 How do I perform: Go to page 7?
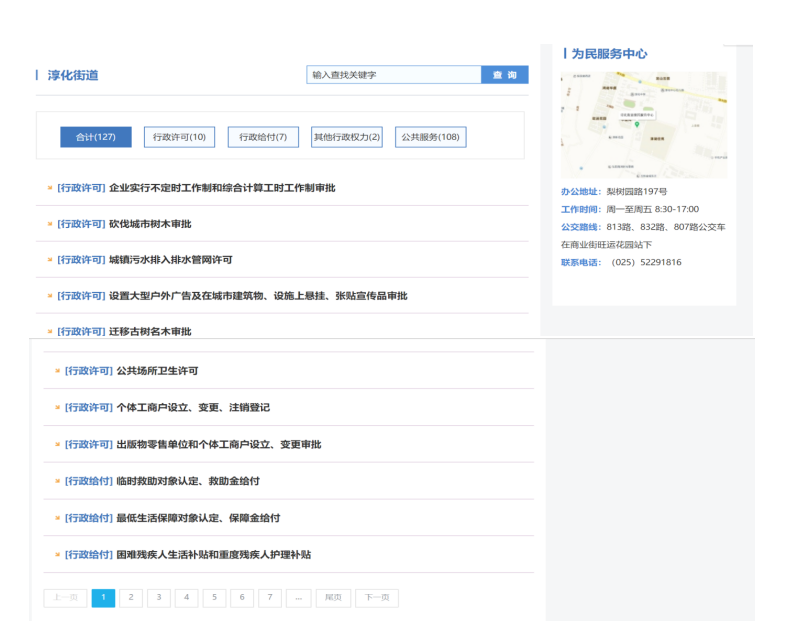point(270,598)
